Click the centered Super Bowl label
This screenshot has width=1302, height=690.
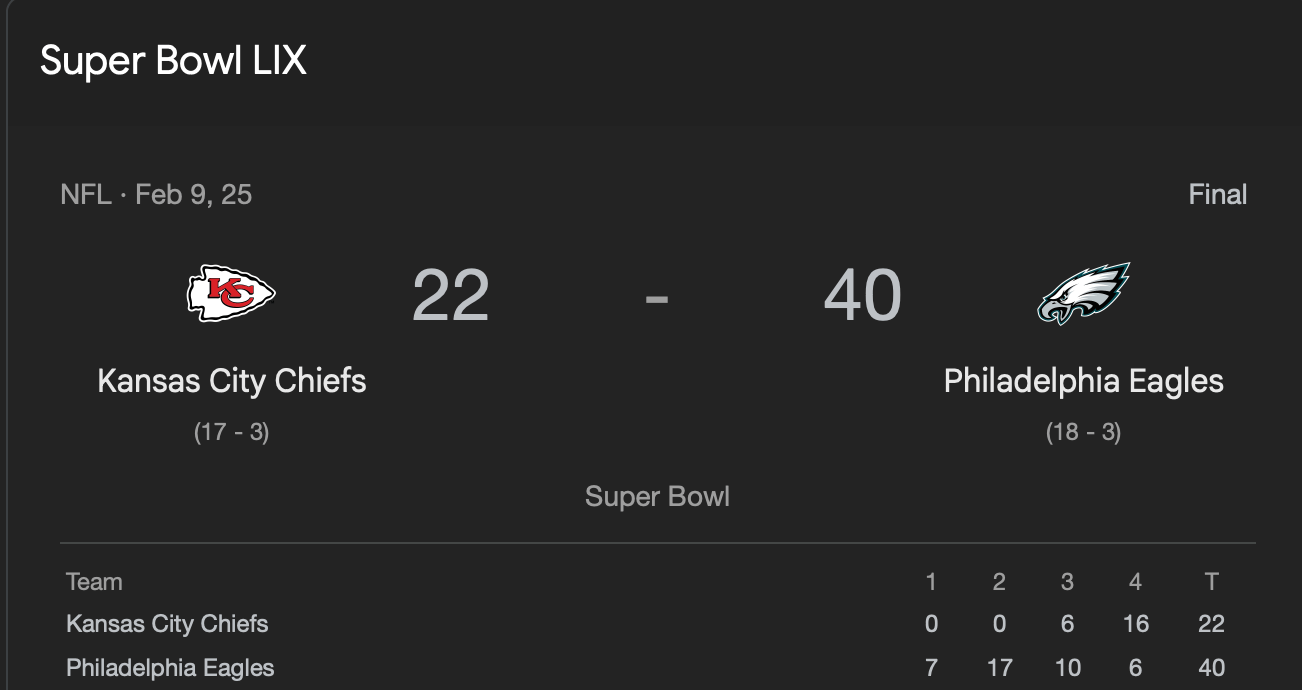coord(657,496)
